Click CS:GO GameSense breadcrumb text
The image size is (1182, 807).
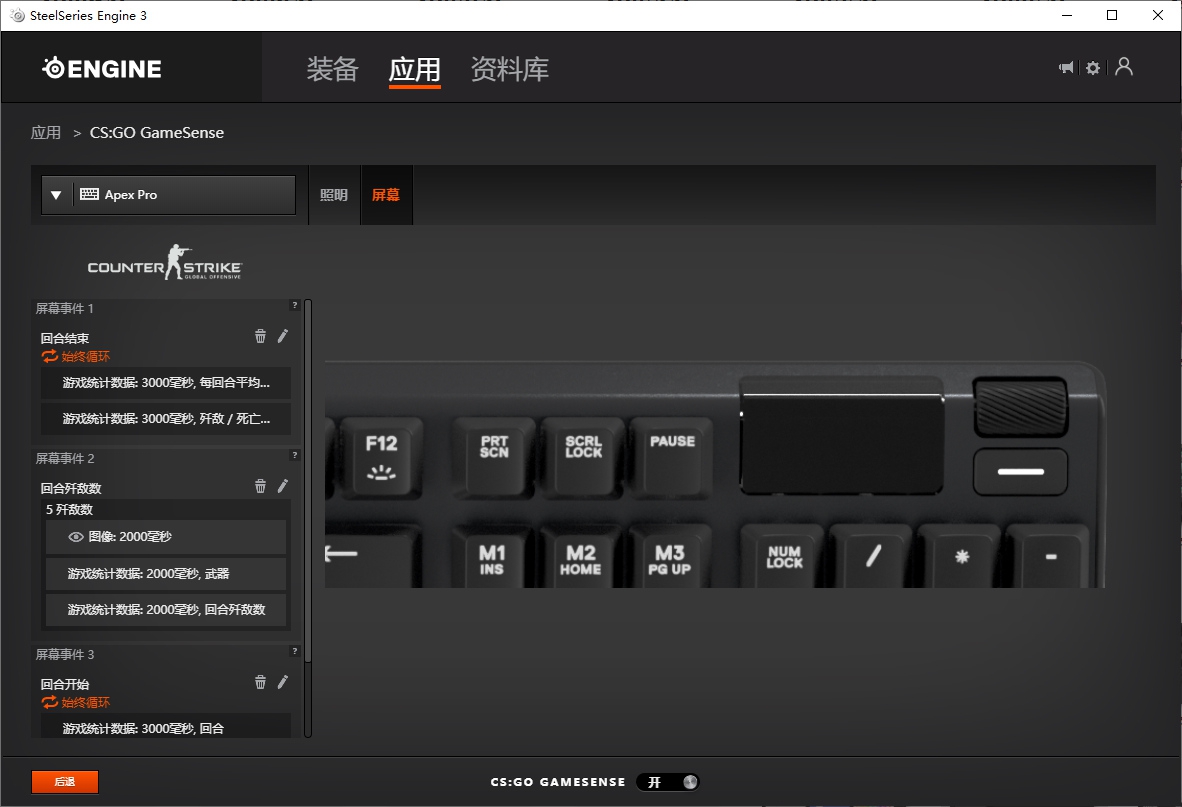click(x=157, y=133)
